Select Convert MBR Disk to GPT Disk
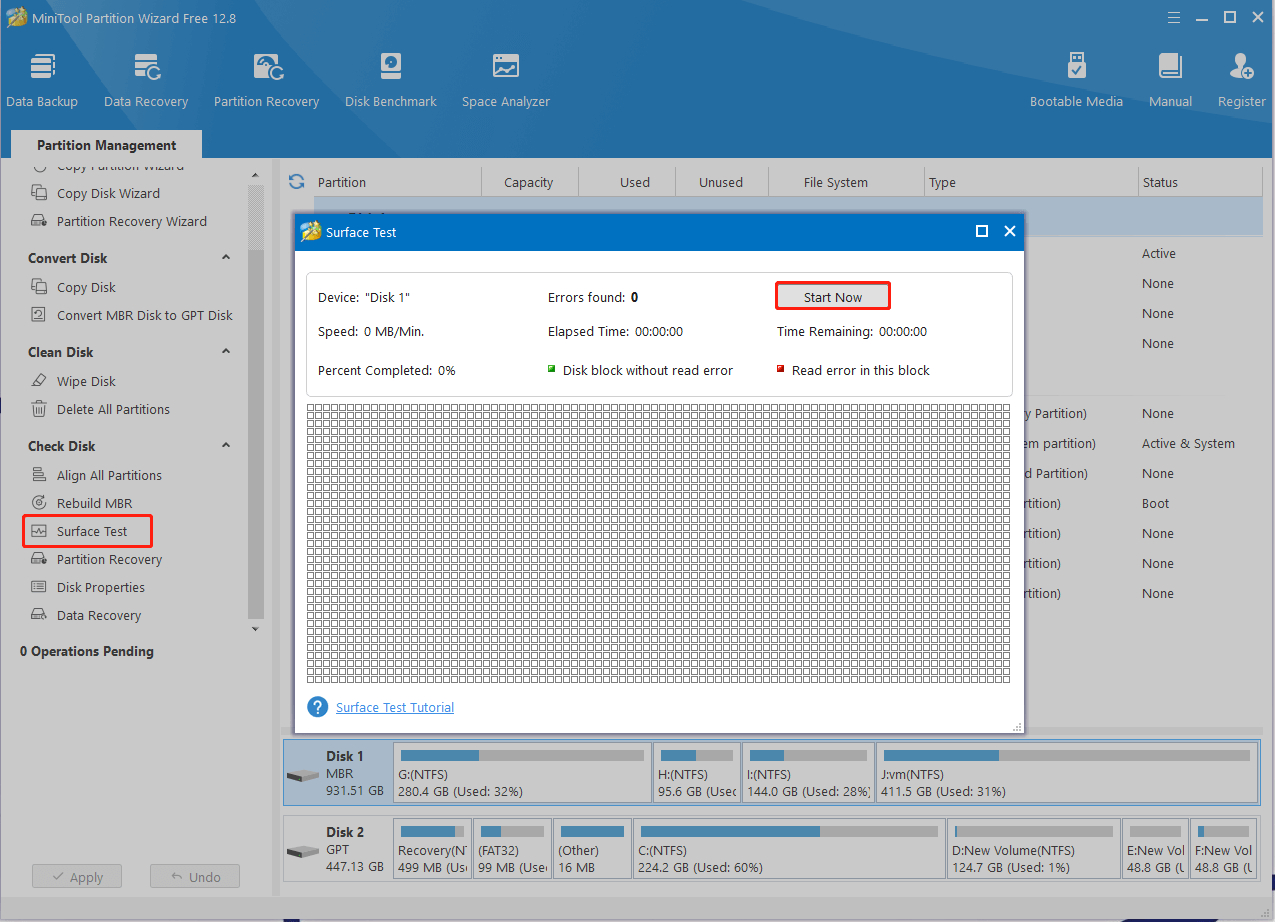This screenshot has width=1275, height=922. pos(144,316)
